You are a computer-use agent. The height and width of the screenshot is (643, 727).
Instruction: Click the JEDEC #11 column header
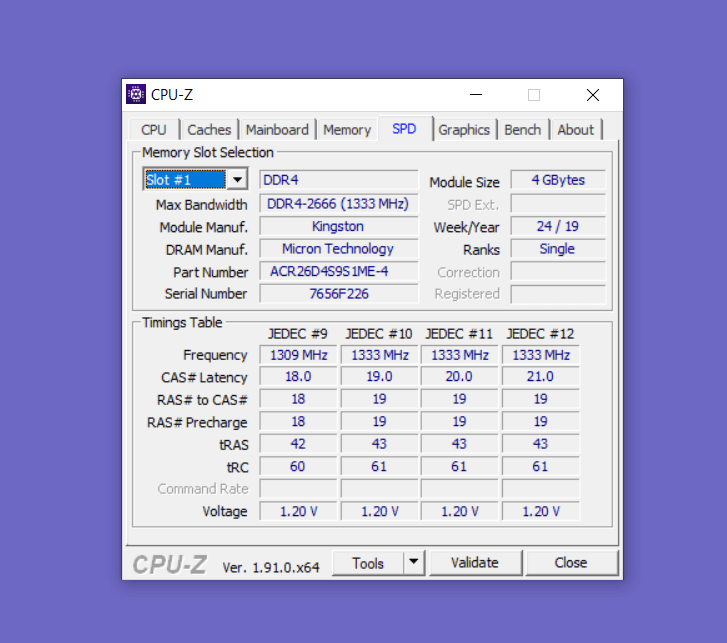[x=459, y=334]
